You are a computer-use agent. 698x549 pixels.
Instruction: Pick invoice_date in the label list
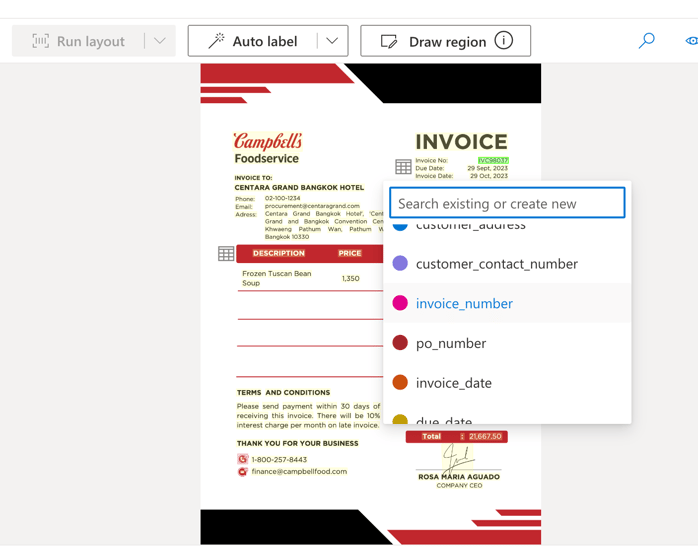point(453,383)
